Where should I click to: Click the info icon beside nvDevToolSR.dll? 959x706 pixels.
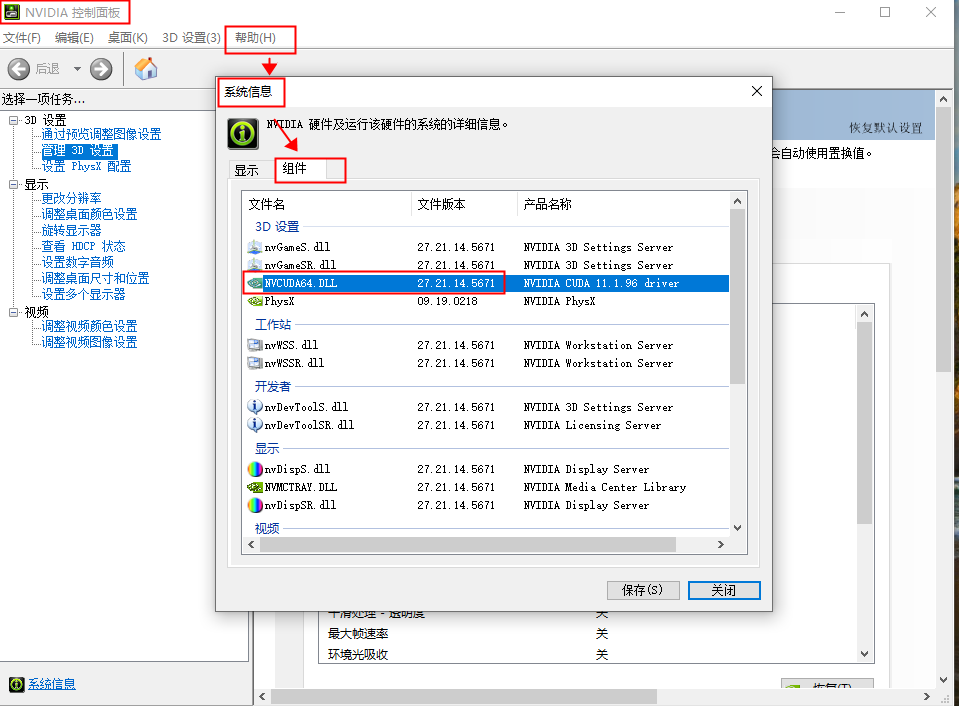click(254, 425)
